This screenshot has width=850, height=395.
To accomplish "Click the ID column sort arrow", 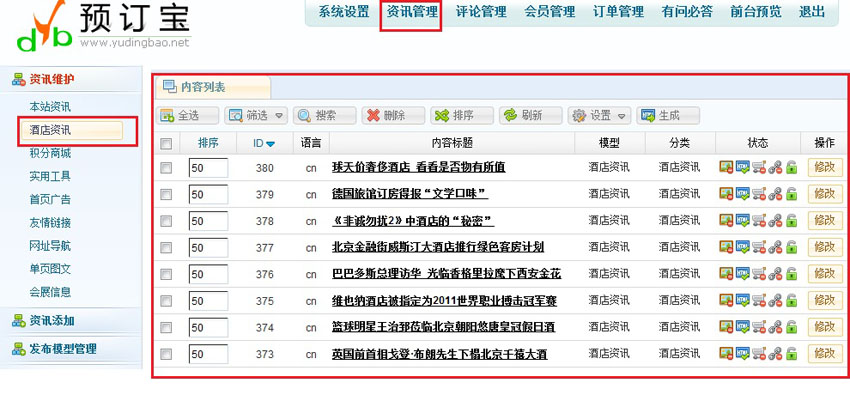I will click(x=271, y=144).
